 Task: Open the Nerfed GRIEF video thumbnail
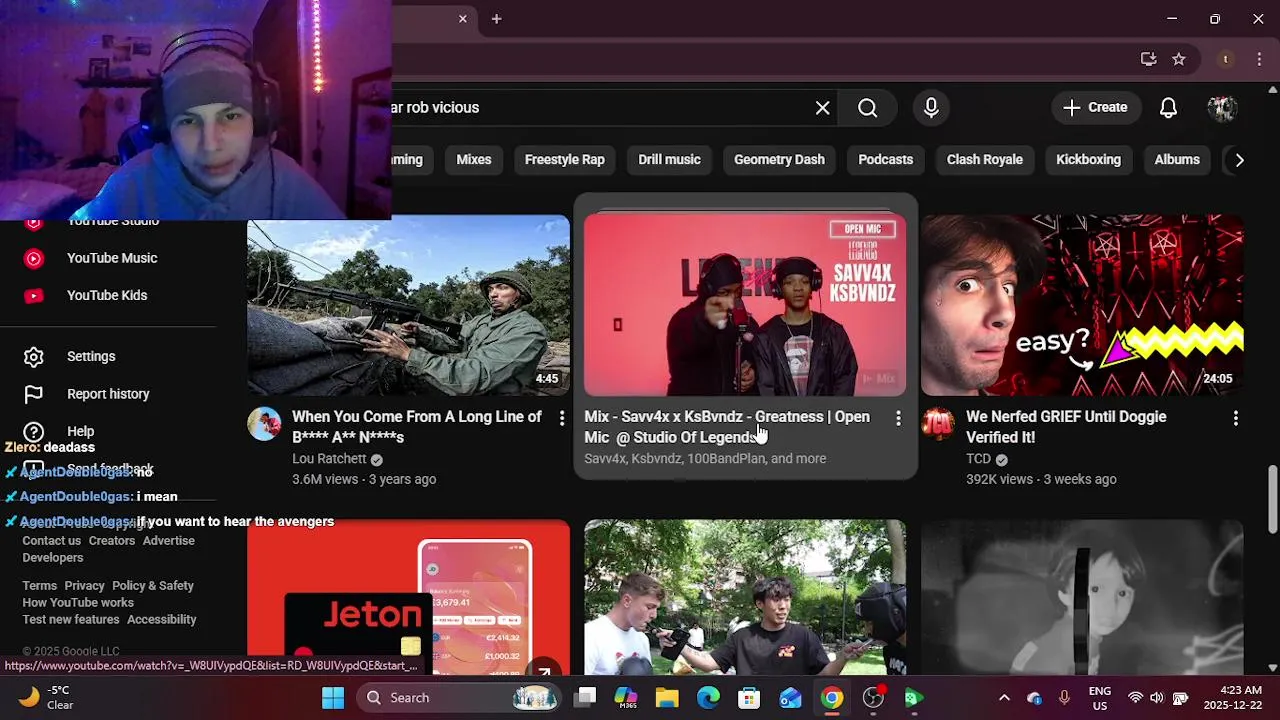(x=1082, y=305)
